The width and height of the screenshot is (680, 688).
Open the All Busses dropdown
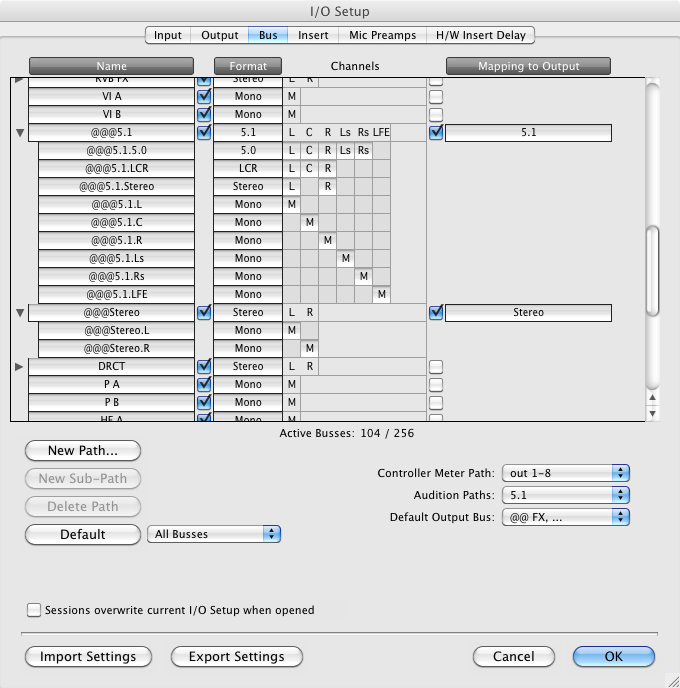pos(214,534)
